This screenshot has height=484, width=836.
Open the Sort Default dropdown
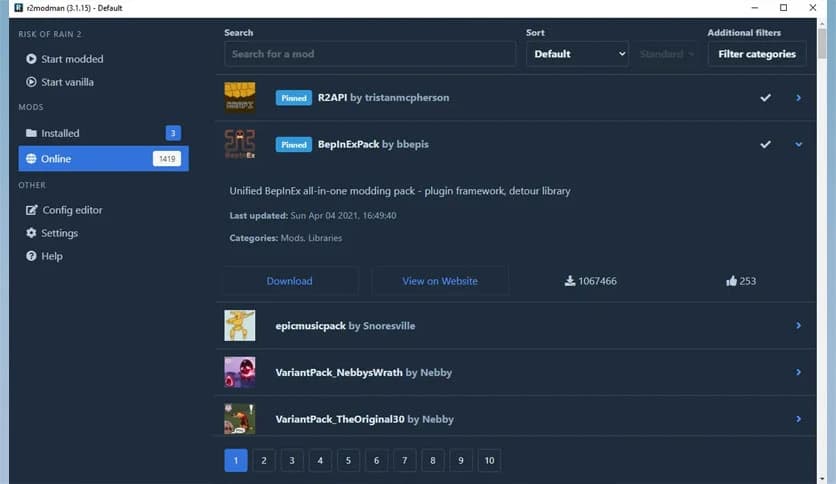[577, 54]
